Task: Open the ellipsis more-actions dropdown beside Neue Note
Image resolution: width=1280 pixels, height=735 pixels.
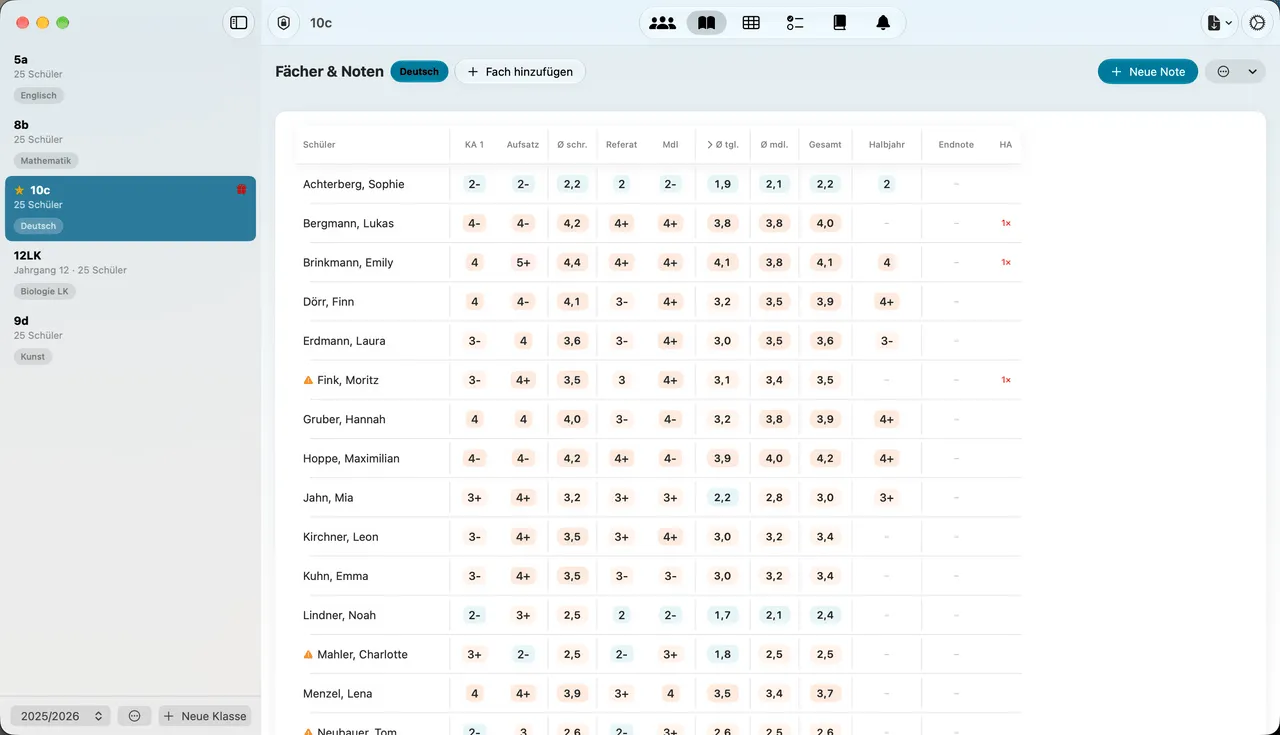Action: point(1235,71)
